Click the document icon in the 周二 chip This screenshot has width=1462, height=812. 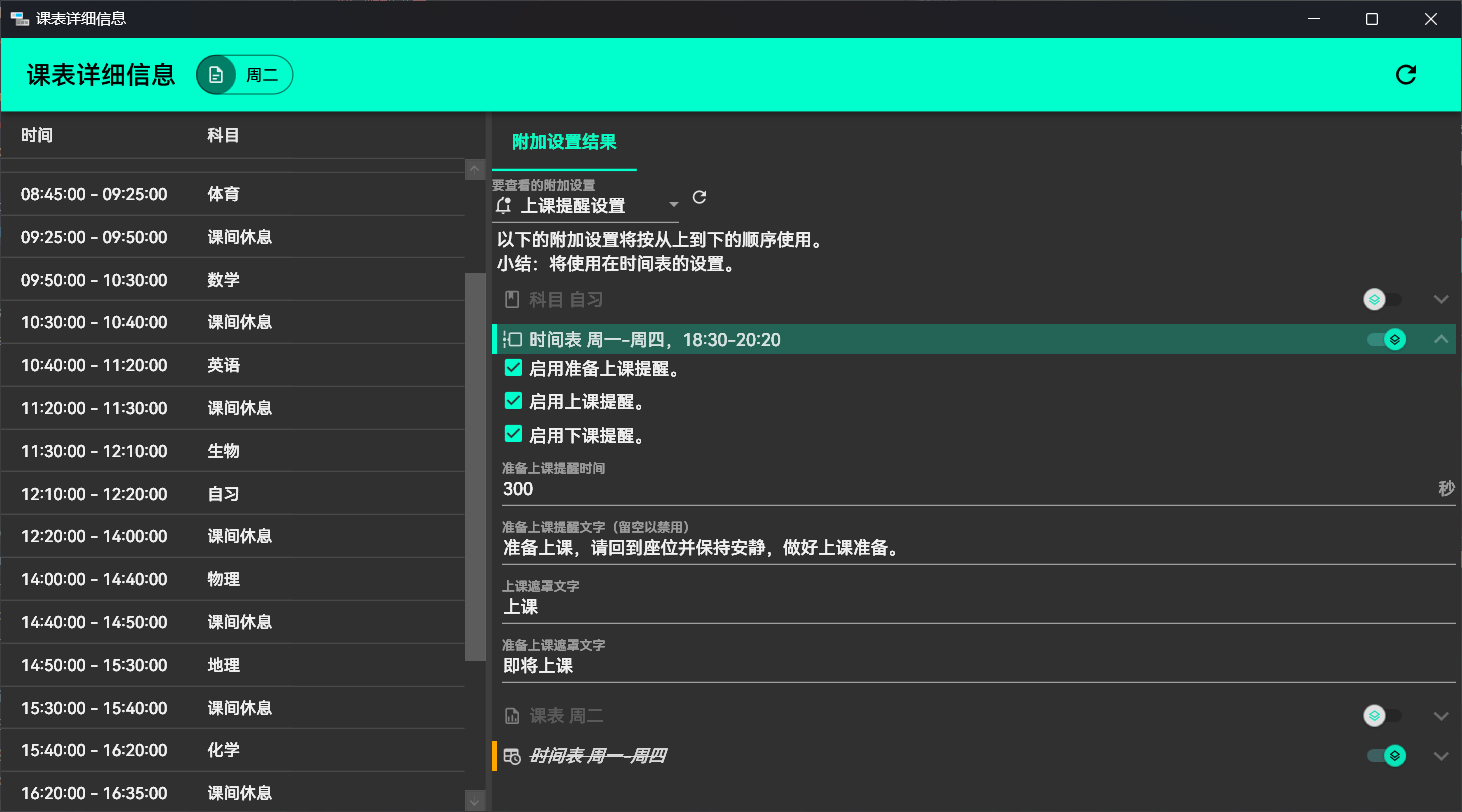click(216, 75)
